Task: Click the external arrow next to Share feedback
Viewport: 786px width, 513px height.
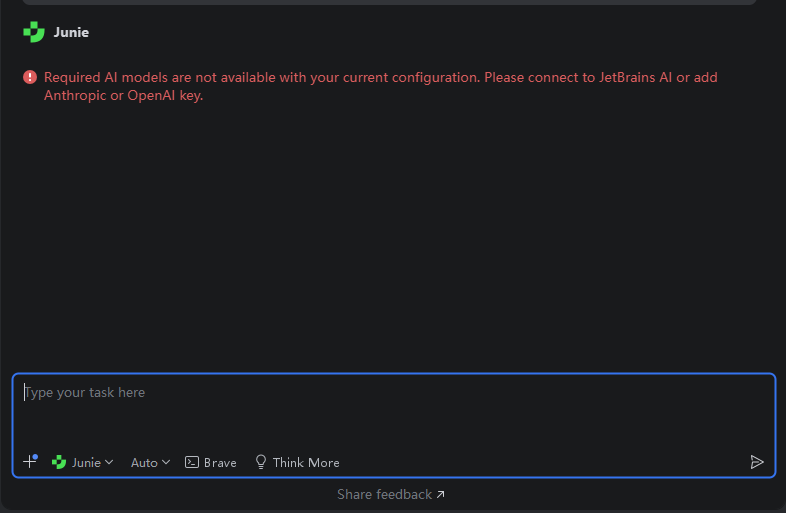Action: click(441, 494)
